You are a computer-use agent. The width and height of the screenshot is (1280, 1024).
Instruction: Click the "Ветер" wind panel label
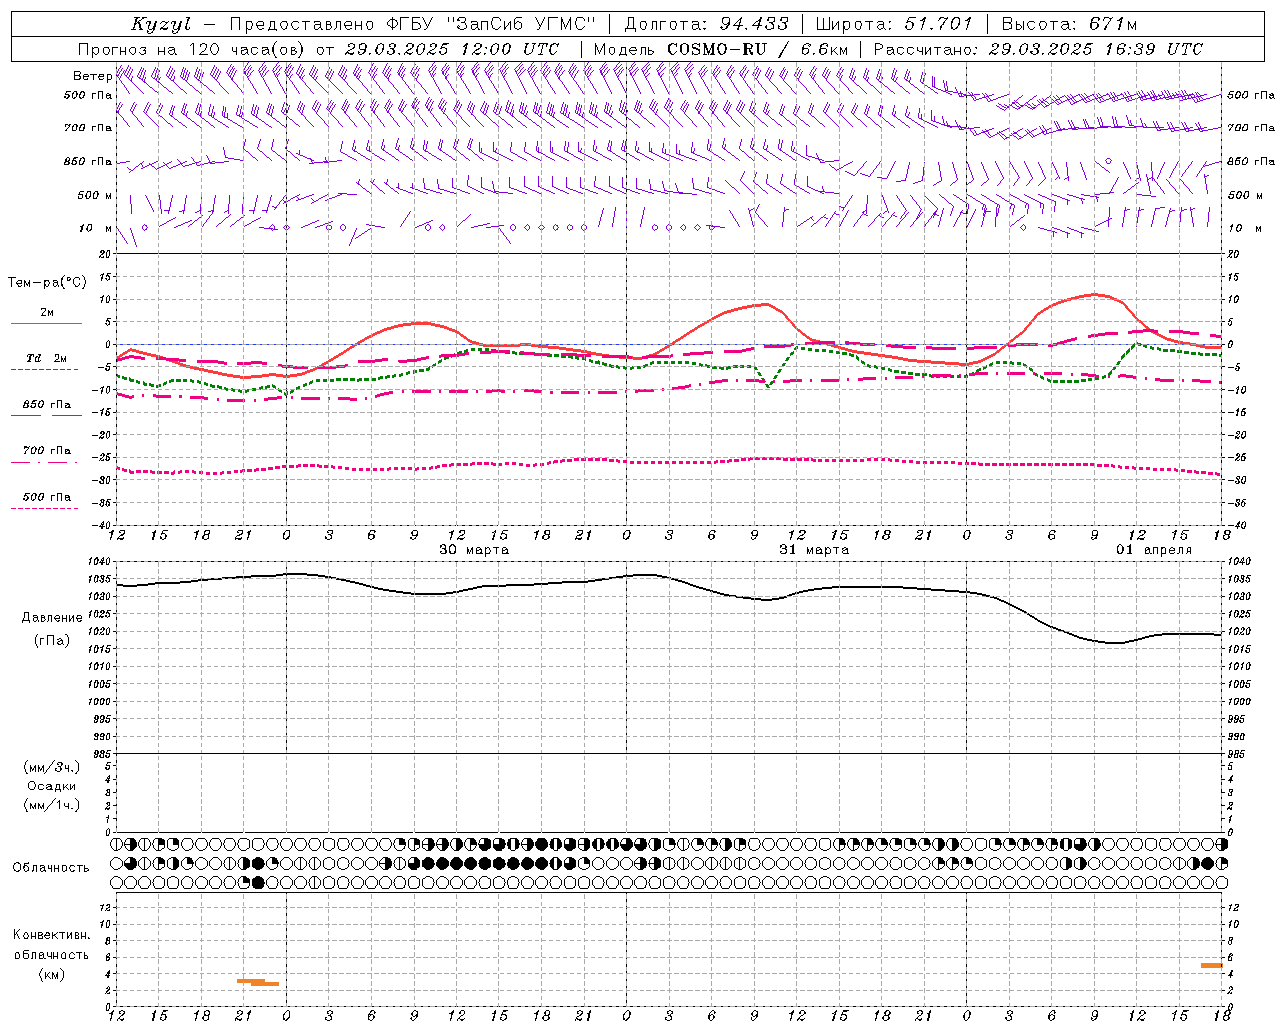92,76
